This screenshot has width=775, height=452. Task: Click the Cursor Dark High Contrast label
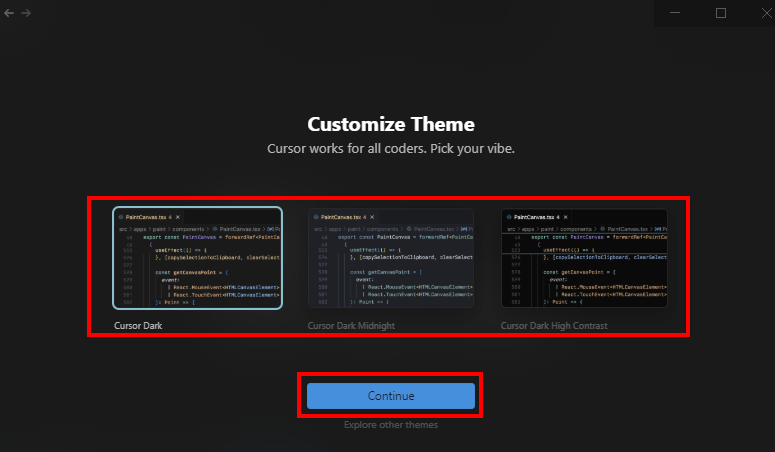tap(554, 326)
